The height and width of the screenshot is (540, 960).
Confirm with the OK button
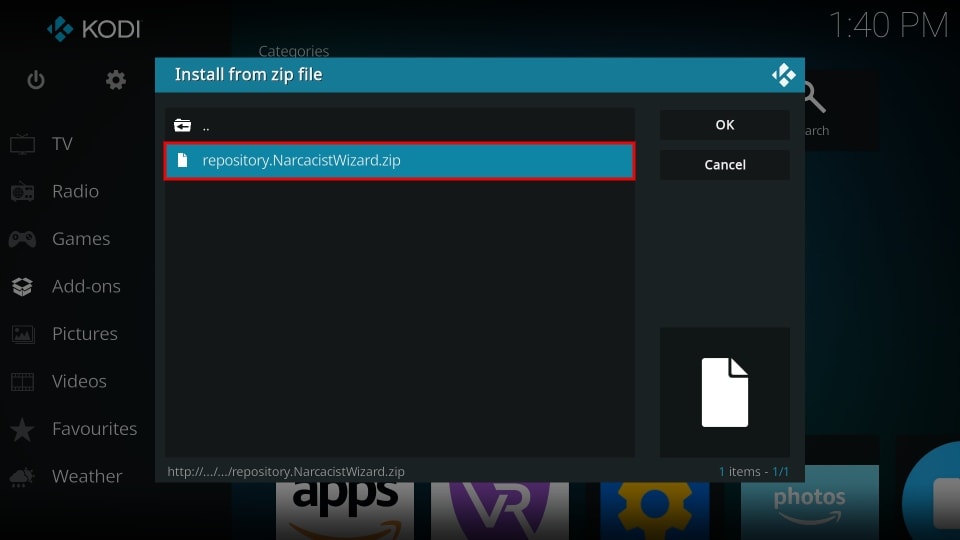[x=724, y=125]
